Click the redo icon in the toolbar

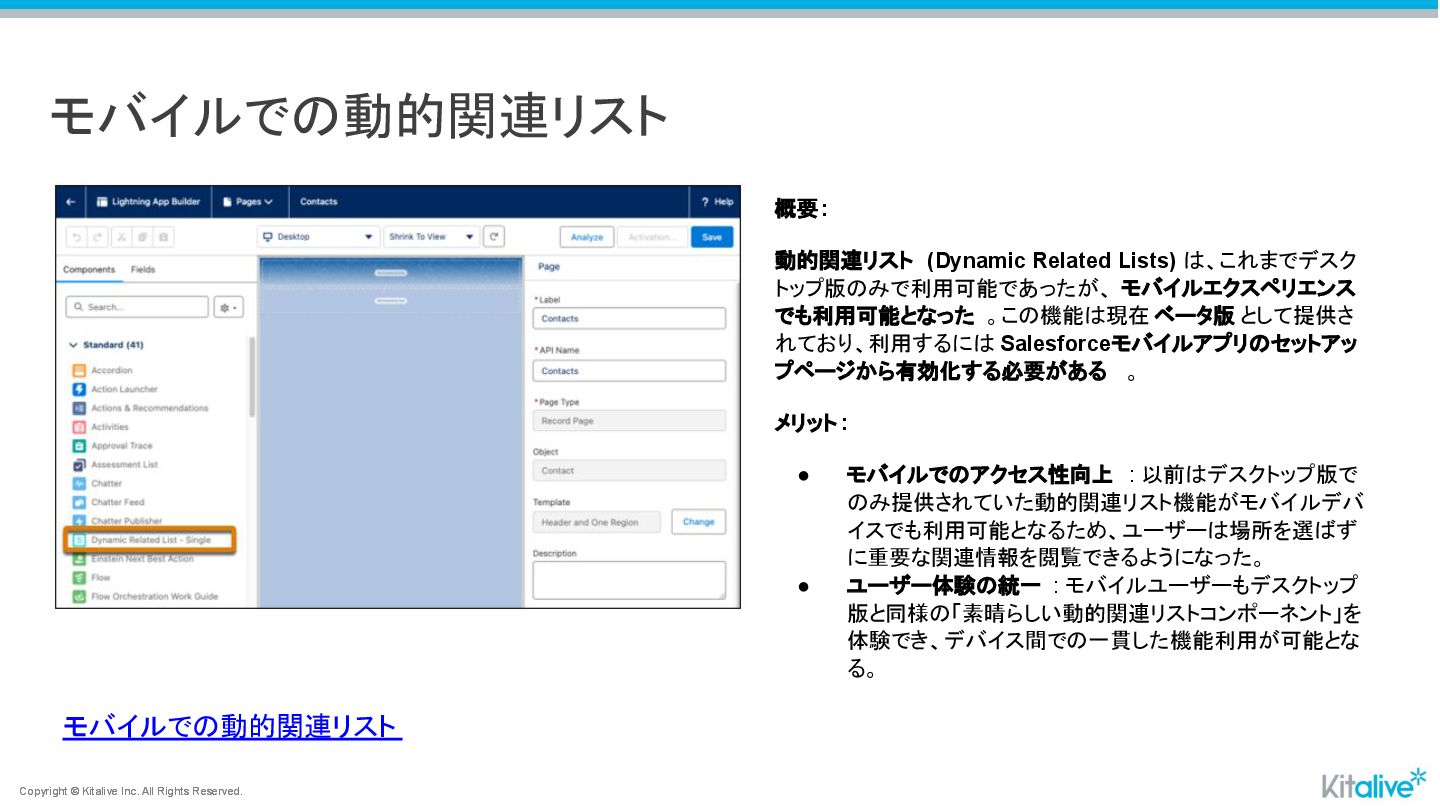(x=99, y=237)
